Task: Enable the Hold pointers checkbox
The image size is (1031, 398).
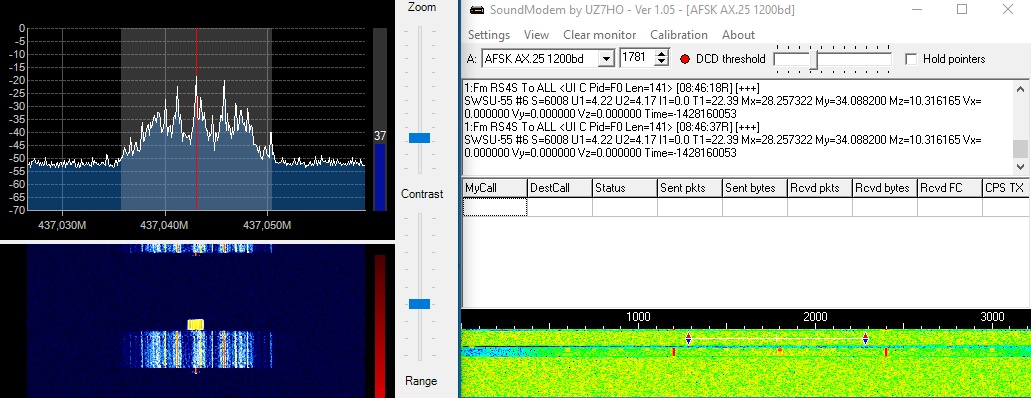Action: pyautogui.click(x=911, y=59)
